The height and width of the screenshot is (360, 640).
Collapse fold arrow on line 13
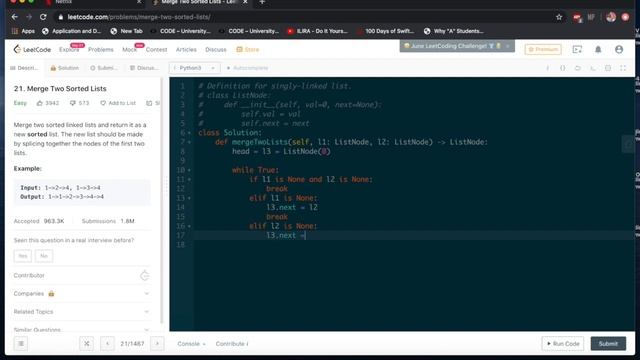pyautogui.click(x=189, y=198)
